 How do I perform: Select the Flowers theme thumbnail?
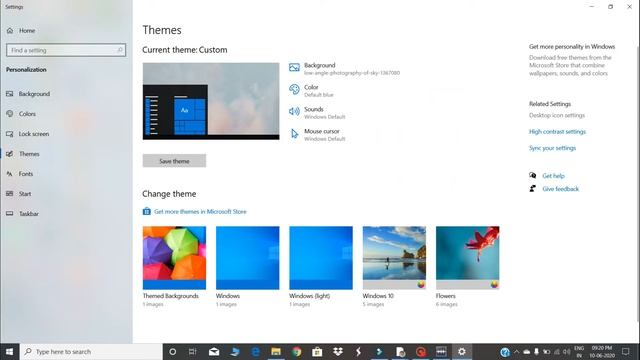coord(468,258)
